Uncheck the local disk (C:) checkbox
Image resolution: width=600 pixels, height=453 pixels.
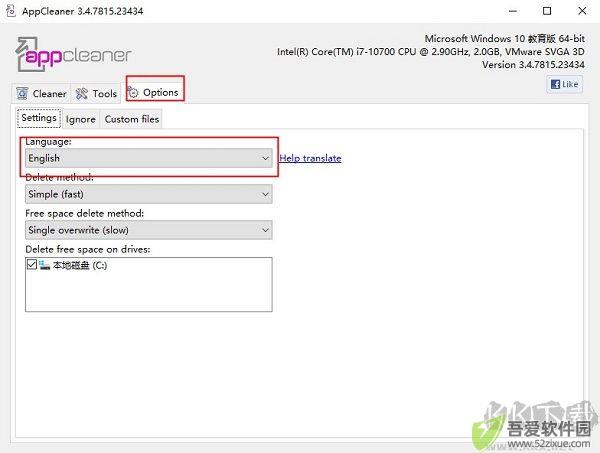(32, 264)
